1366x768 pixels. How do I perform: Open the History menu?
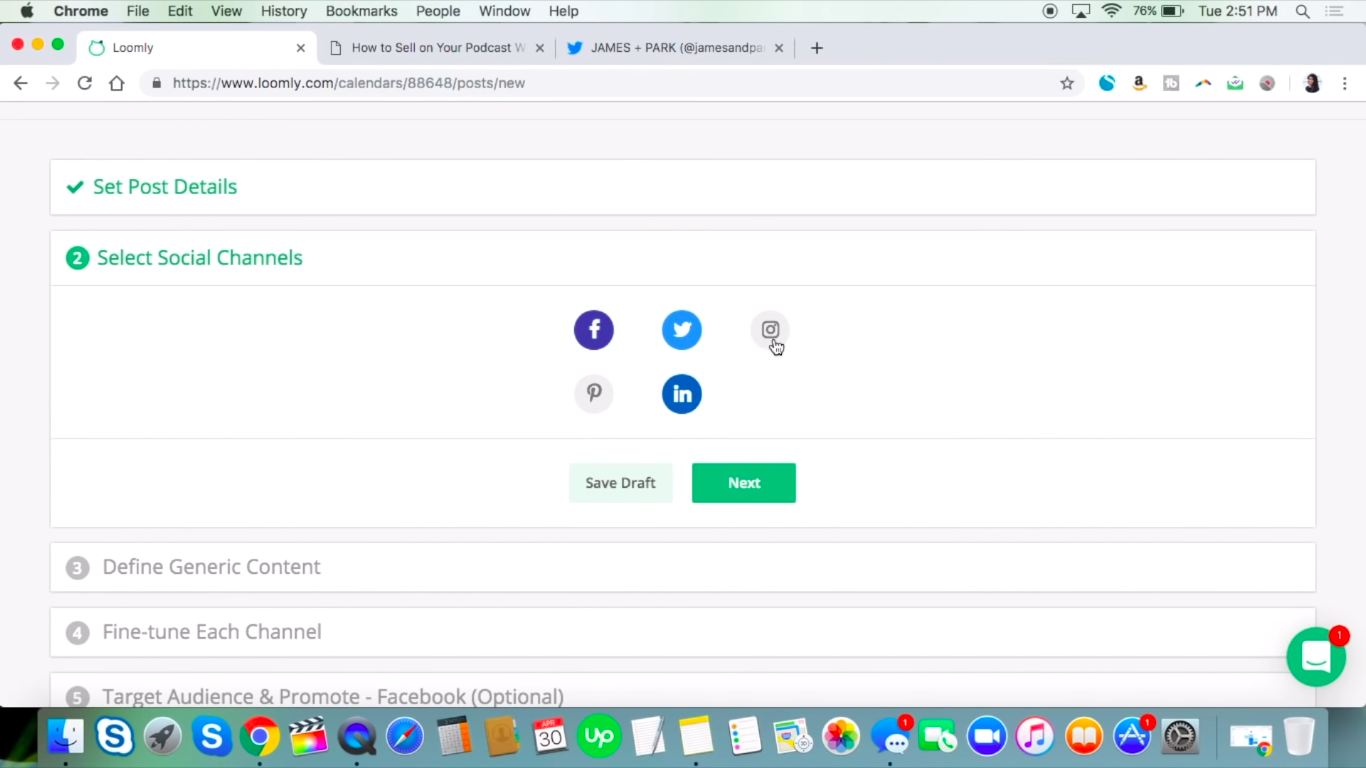[x=284, y=11]
